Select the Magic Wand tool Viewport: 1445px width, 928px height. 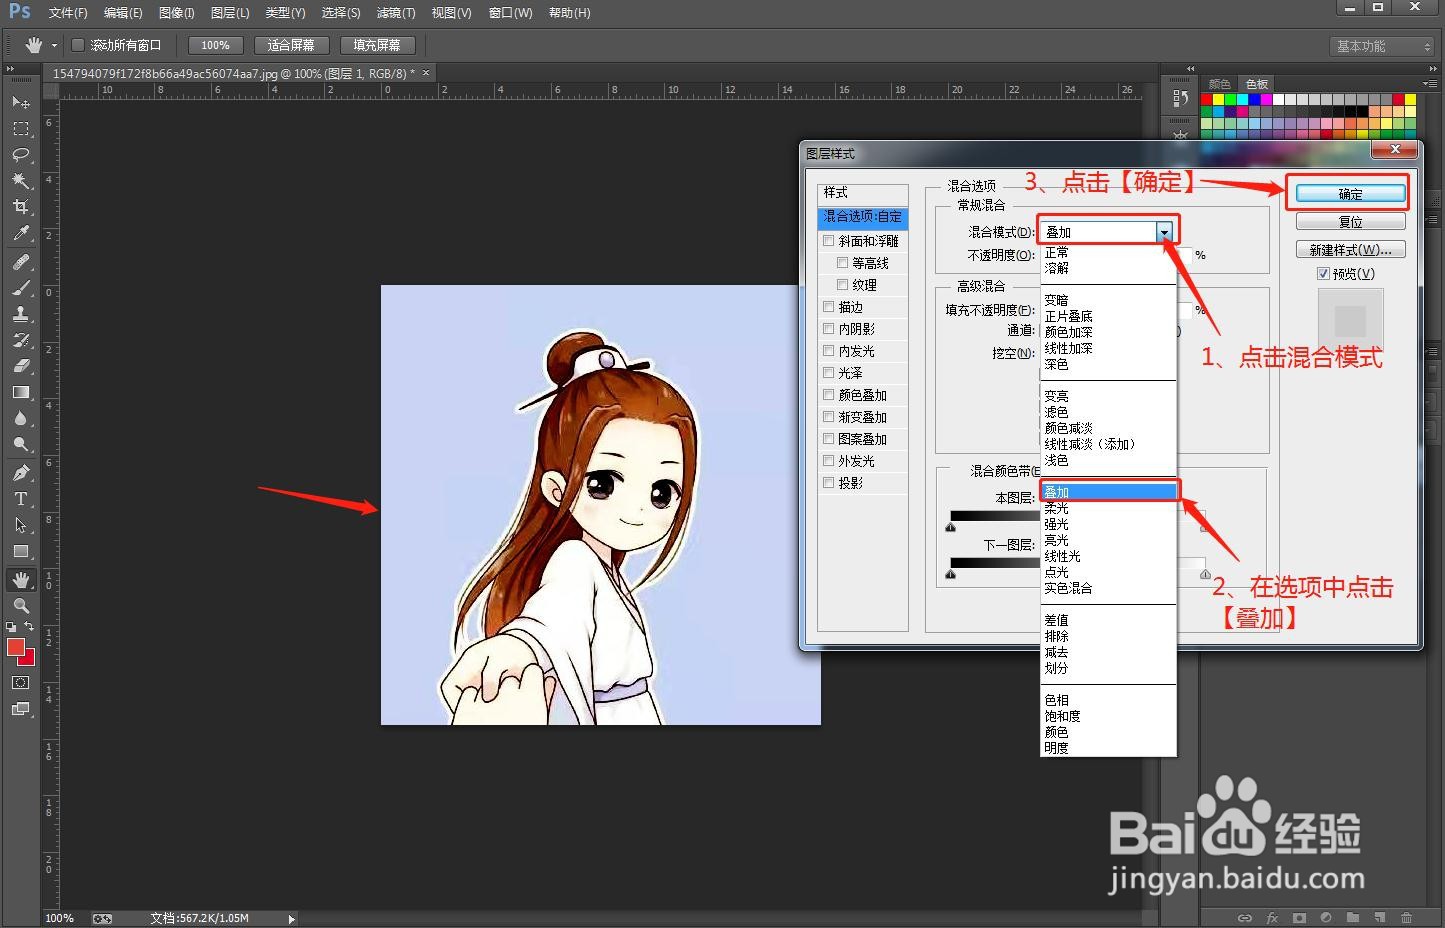click(x=20, y=181)
